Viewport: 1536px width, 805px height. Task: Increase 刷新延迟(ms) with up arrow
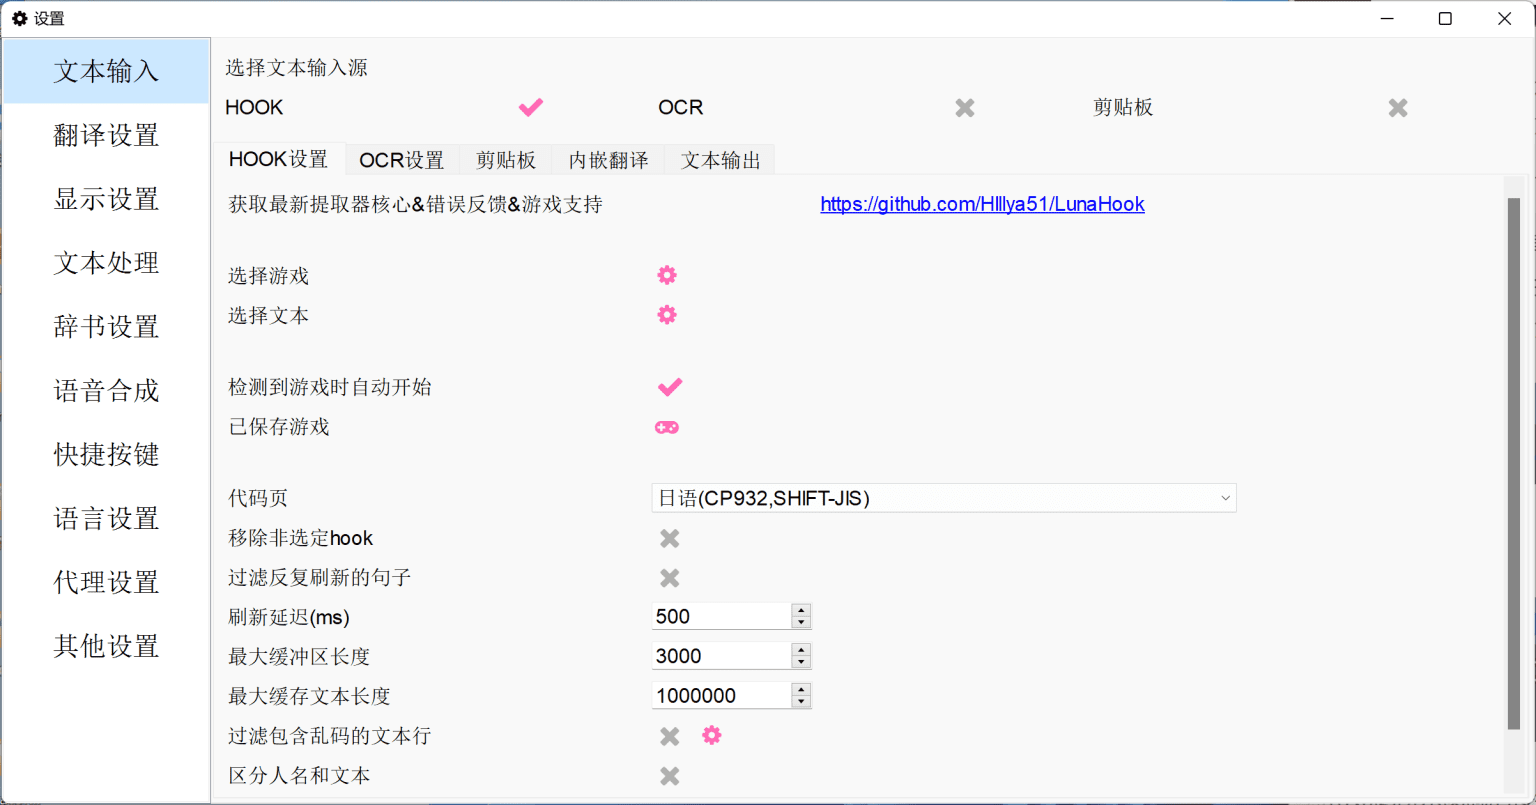(x=800, y=610)
